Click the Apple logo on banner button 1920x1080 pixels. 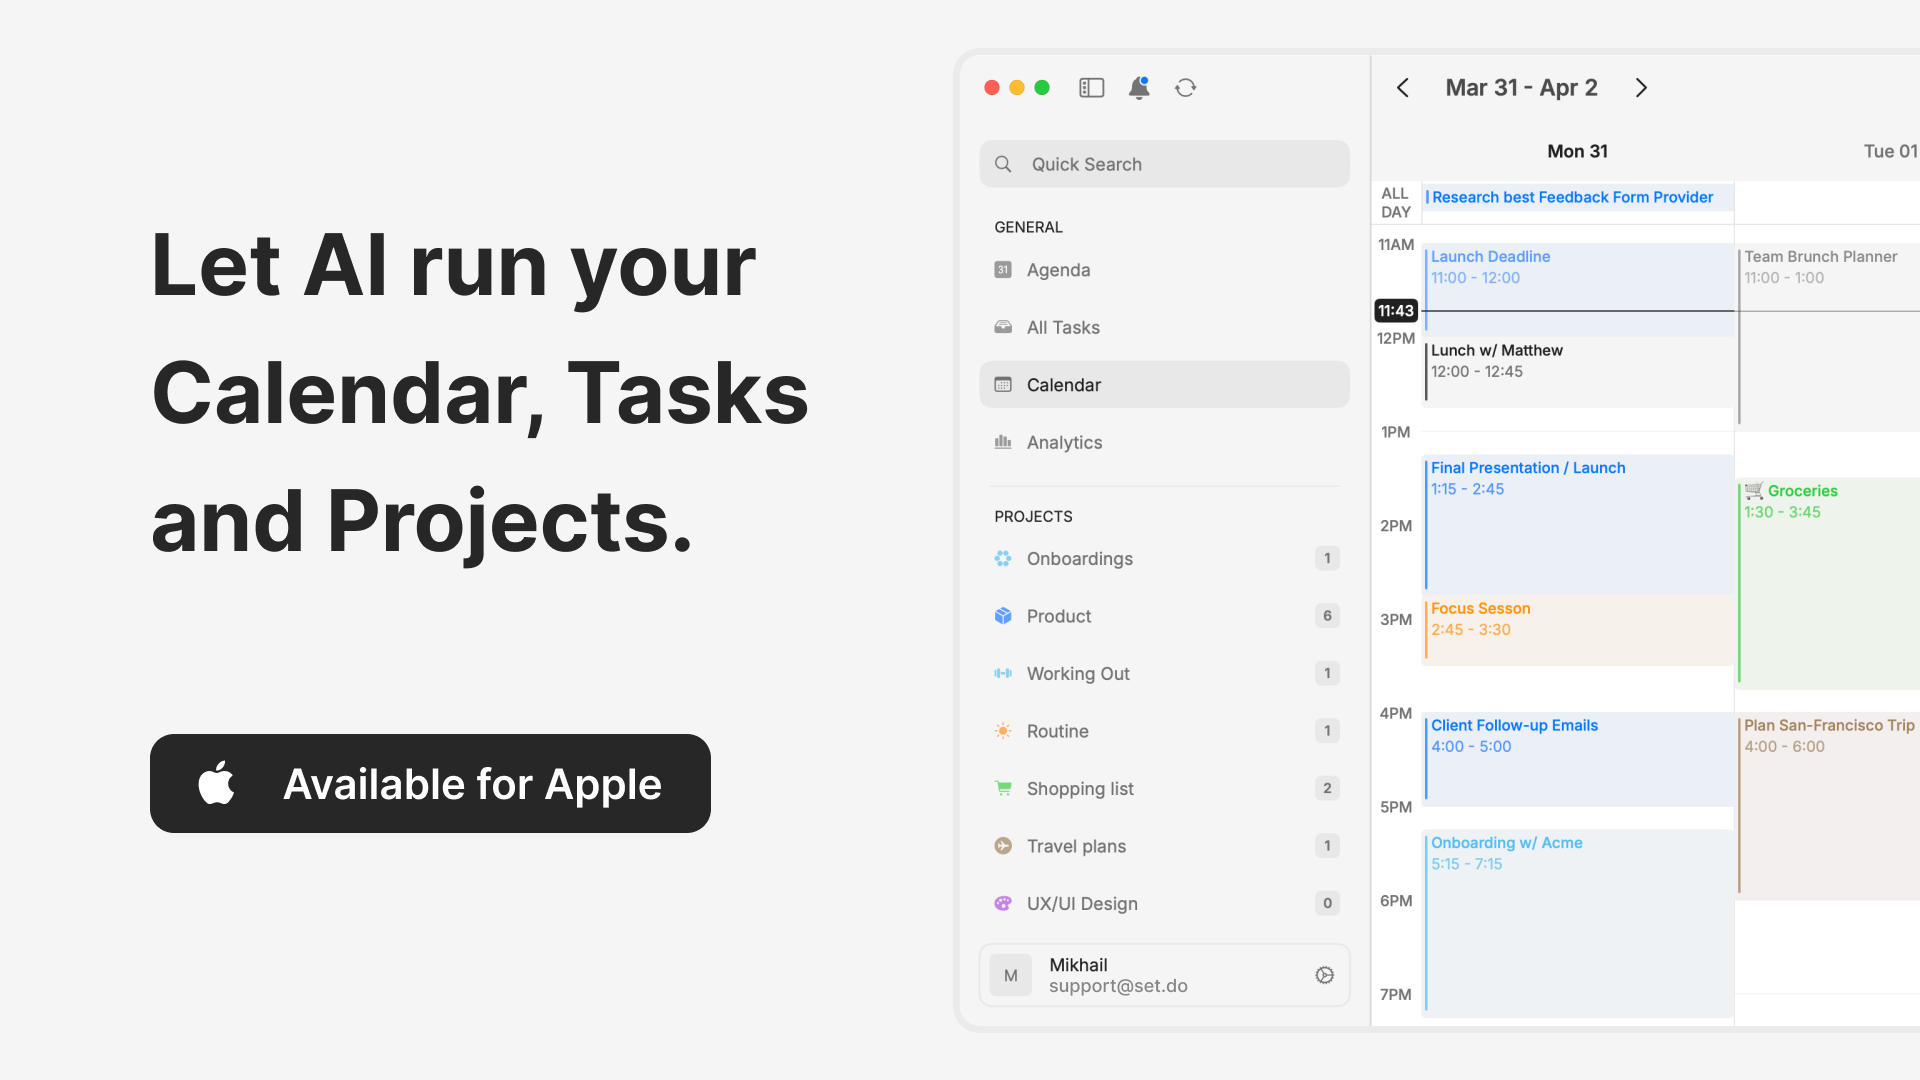(x=217, y=782)
